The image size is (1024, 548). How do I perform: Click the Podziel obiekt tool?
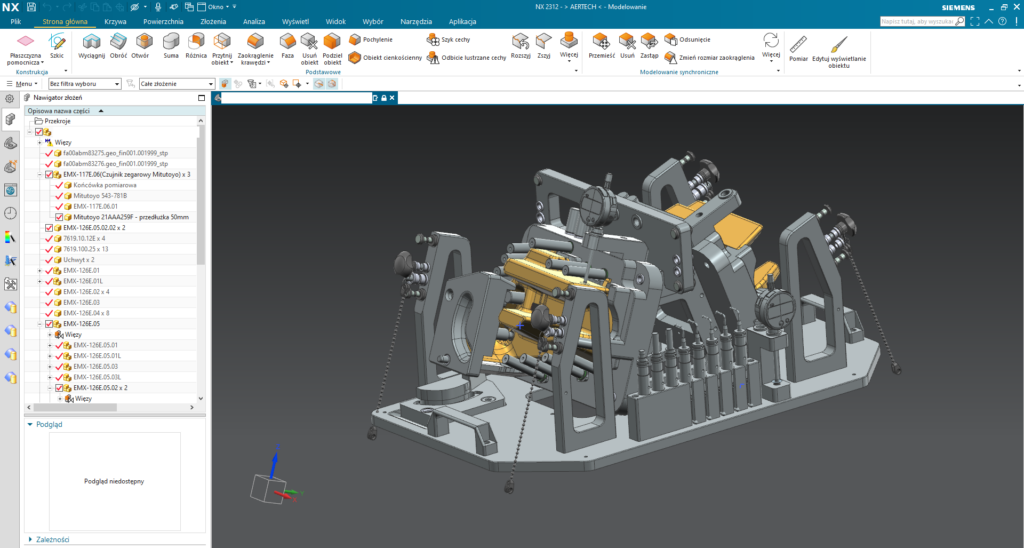pos(332,49)
